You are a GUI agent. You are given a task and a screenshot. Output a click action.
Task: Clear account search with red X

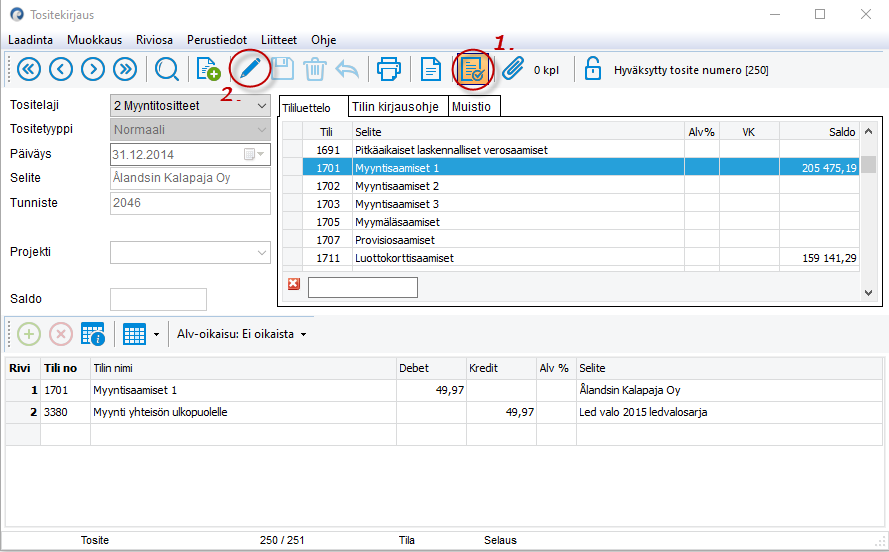click(294, 284)
